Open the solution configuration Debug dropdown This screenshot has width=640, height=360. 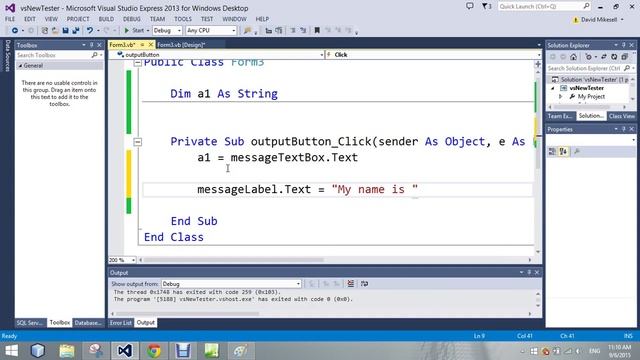pos(167,31)
